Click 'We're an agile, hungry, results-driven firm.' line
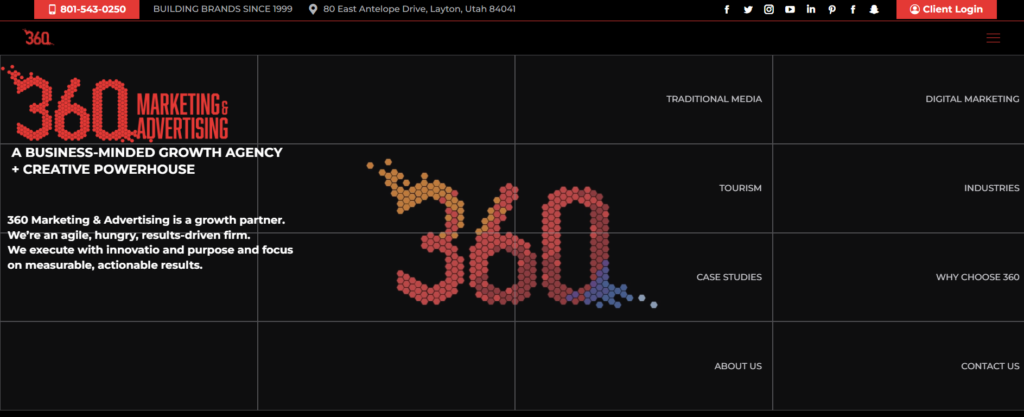Screen dimensions: 1024x417 [x=129, y=235]
